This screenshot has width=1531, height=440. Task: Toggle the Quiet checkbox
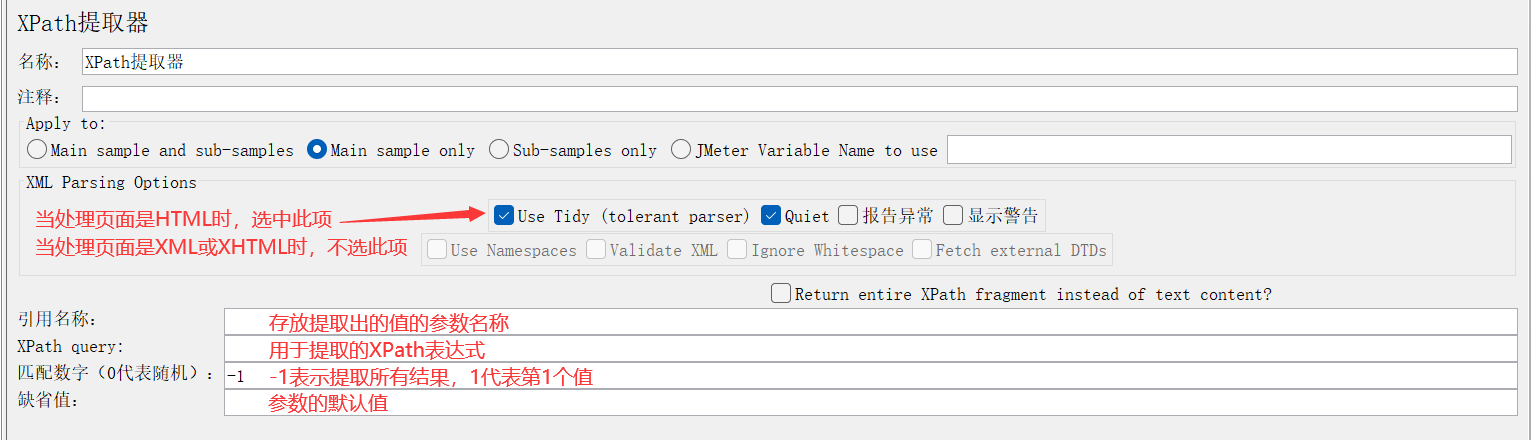(x=770, y=216)
